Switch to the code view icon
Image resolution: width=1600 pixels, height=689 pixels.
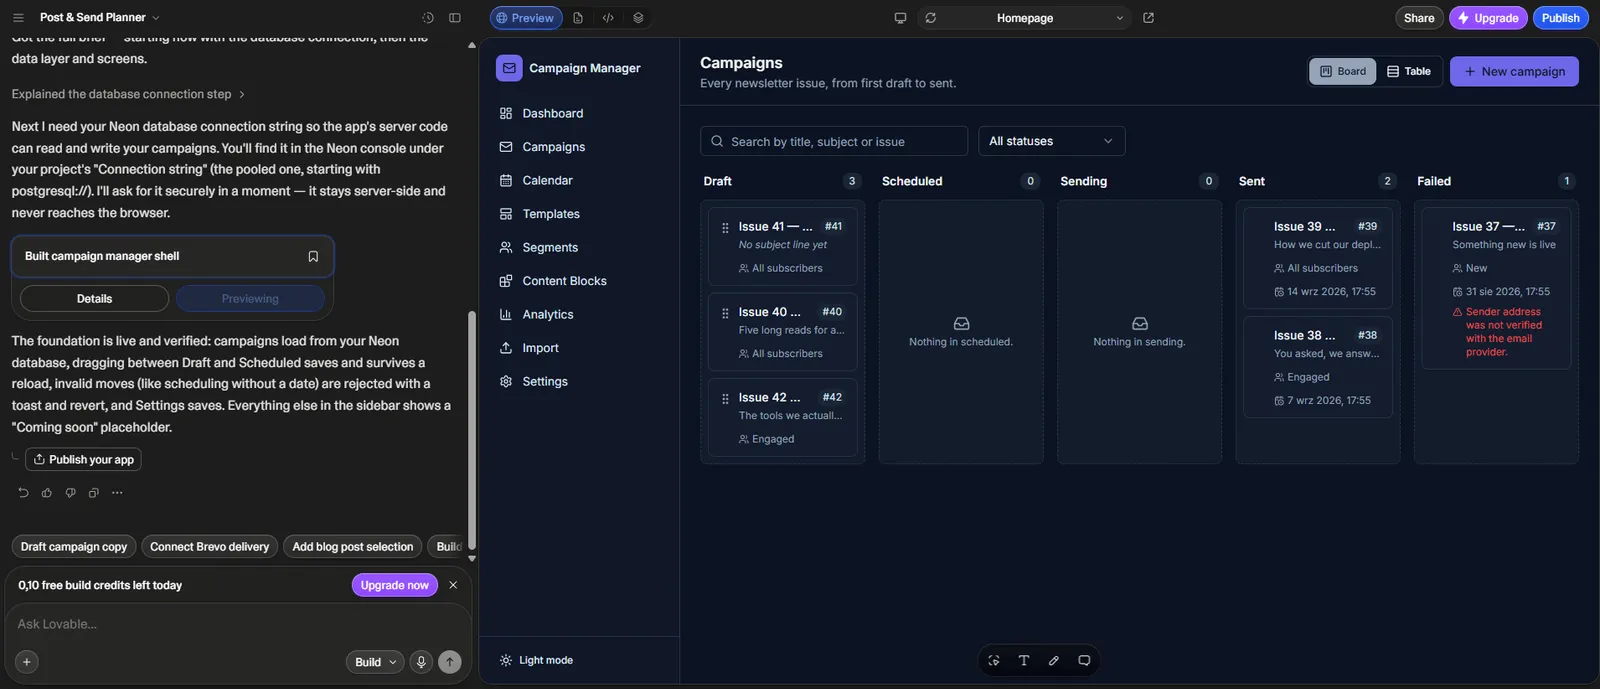pos(608,18)
